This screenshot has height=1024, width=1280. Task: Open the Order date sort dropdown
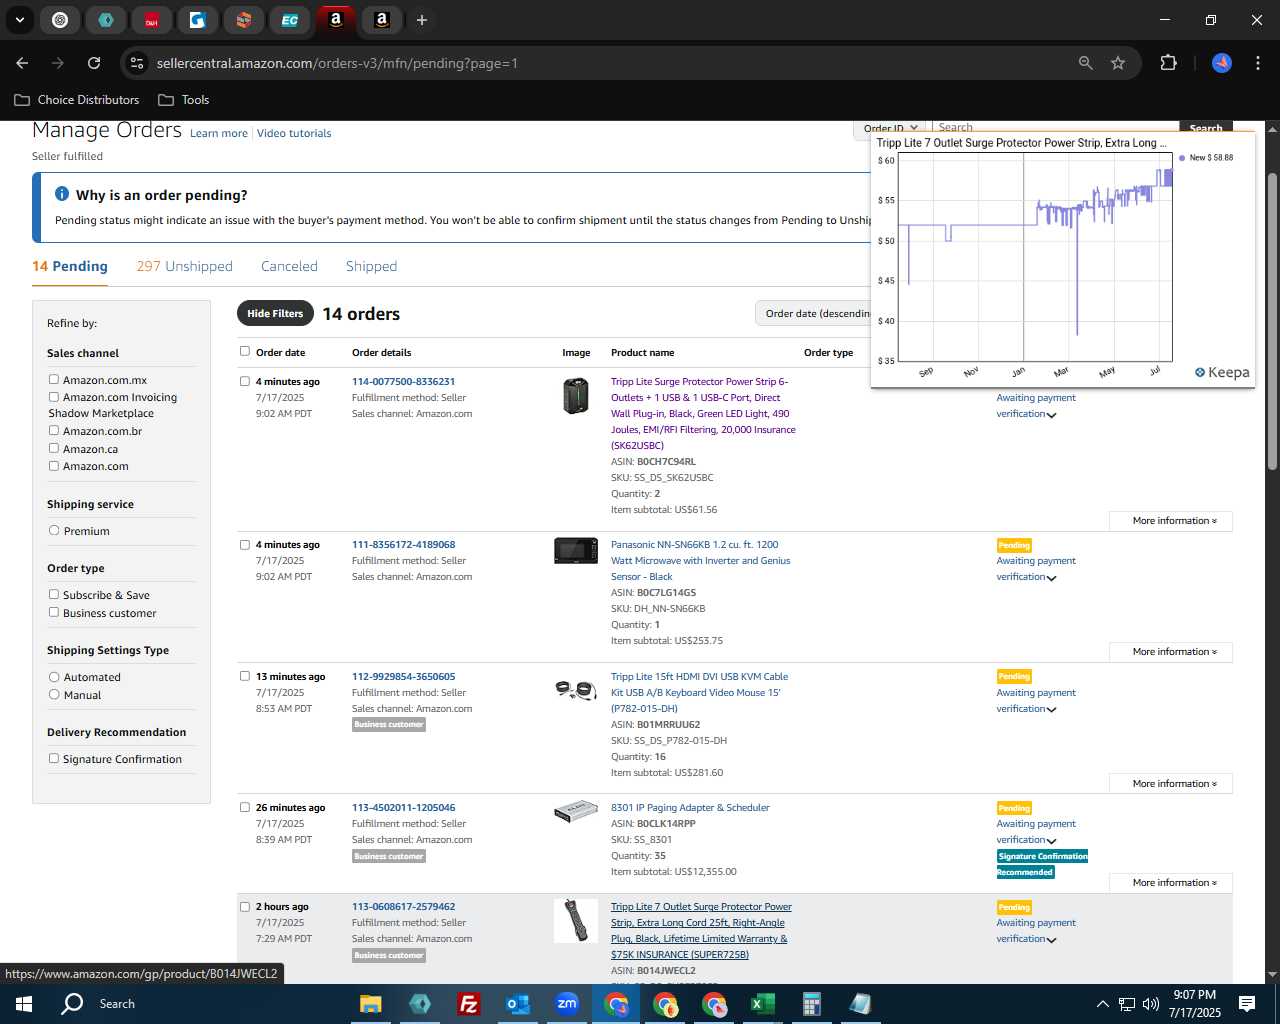point(813,313)
